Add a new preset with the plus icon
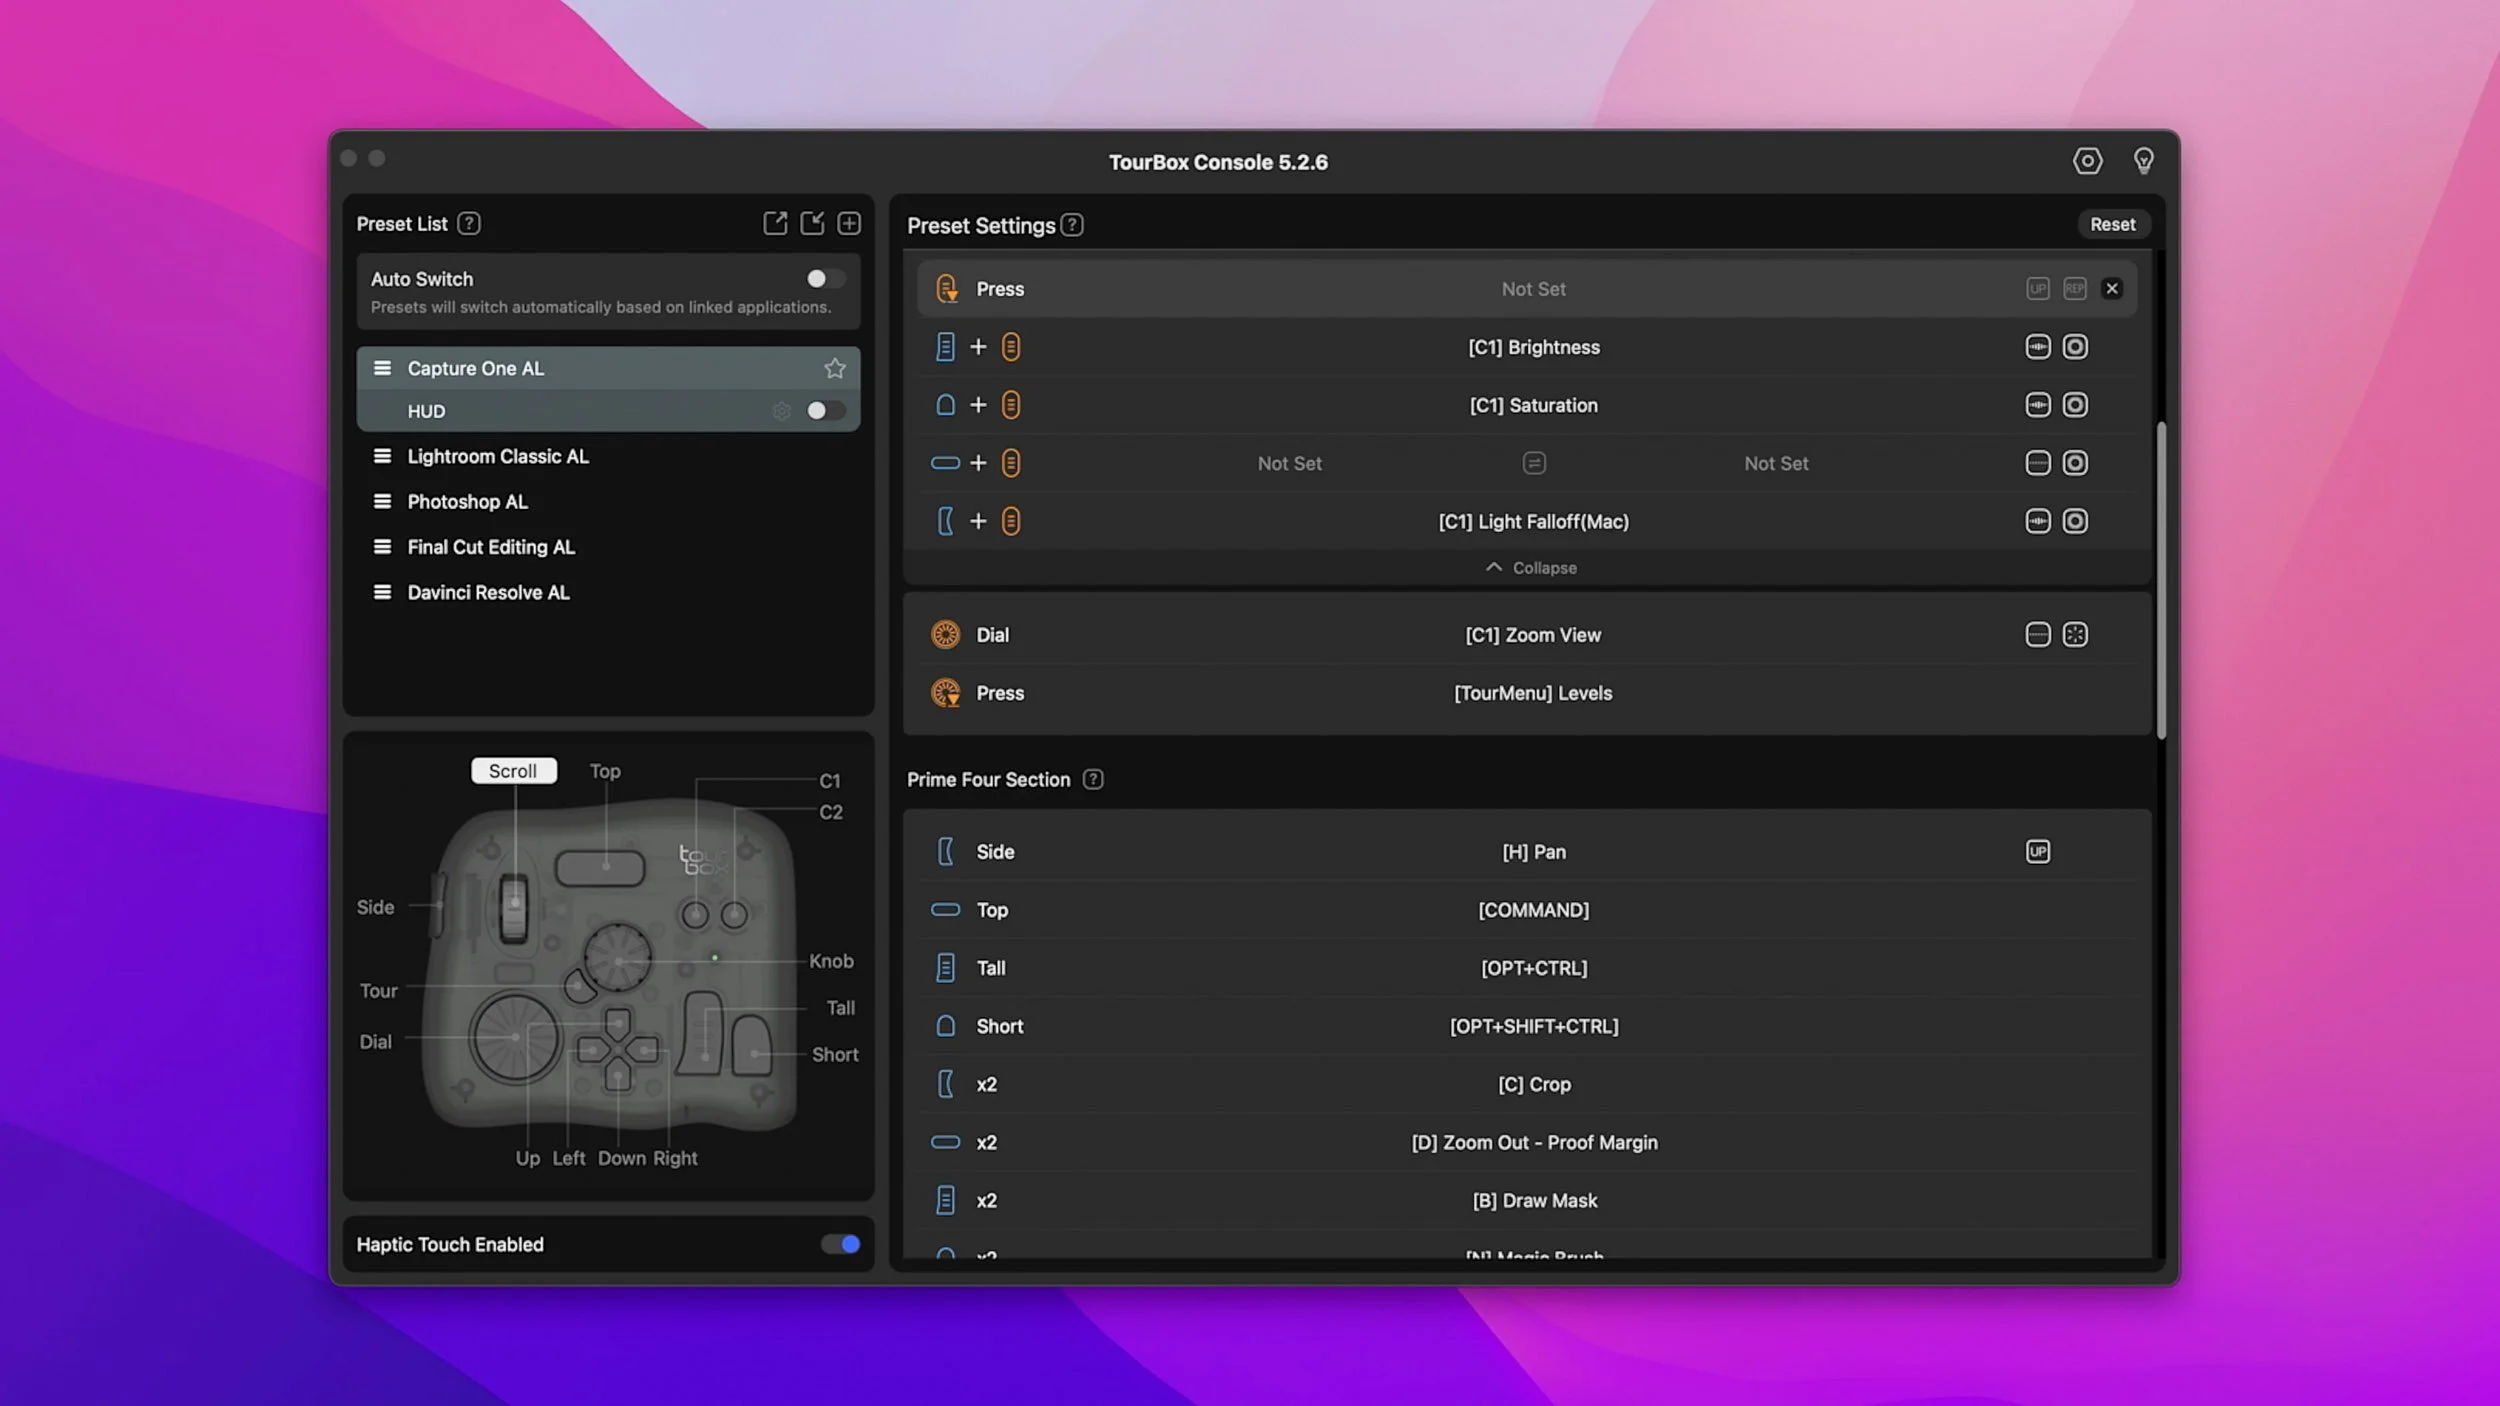Viewport: 2500px width, 1406px height. 849,223
